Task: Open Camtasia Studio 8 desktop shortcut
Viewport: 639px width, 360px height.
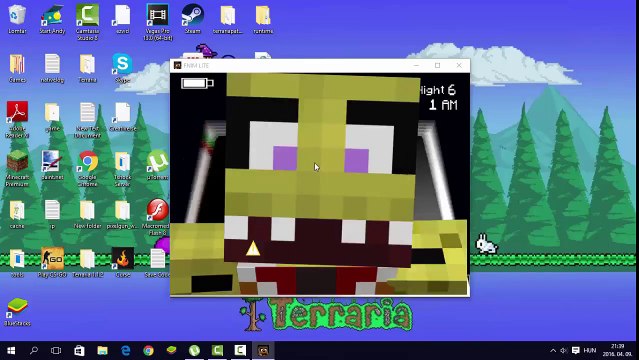Action: (x=88, y=22)
